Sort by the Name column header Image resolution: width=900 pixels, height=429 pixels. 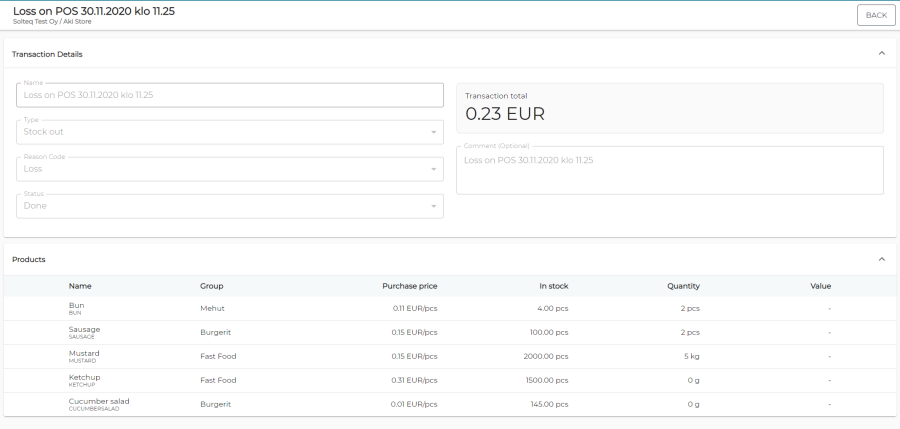[x=80, y=286]
